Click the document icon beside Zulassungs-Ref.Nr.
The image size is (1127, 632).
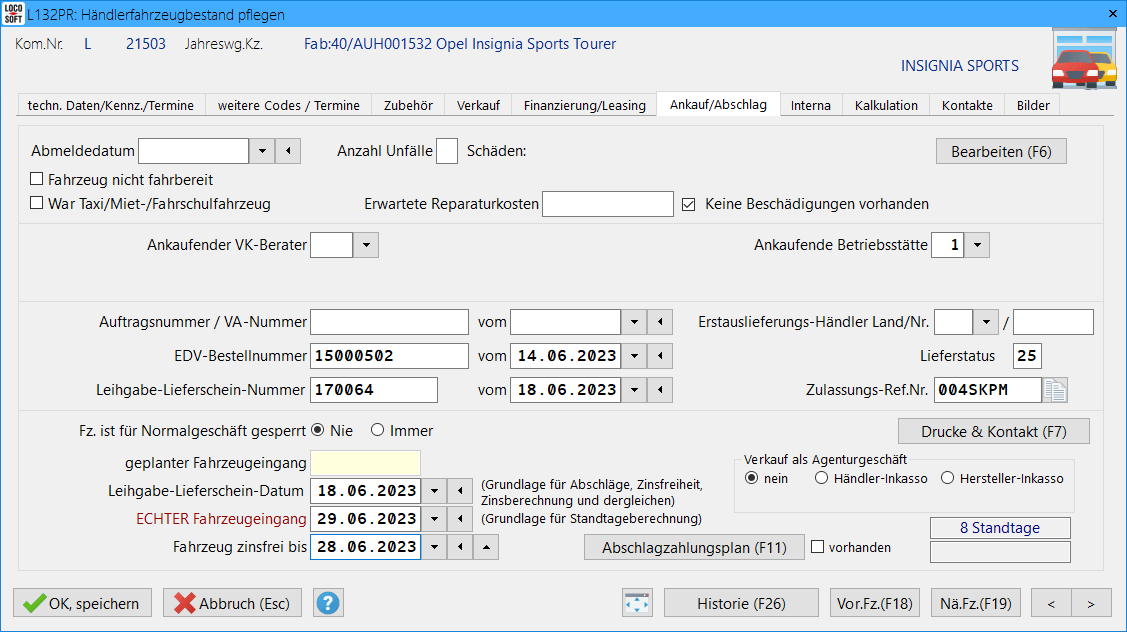tap(1056, 390)
